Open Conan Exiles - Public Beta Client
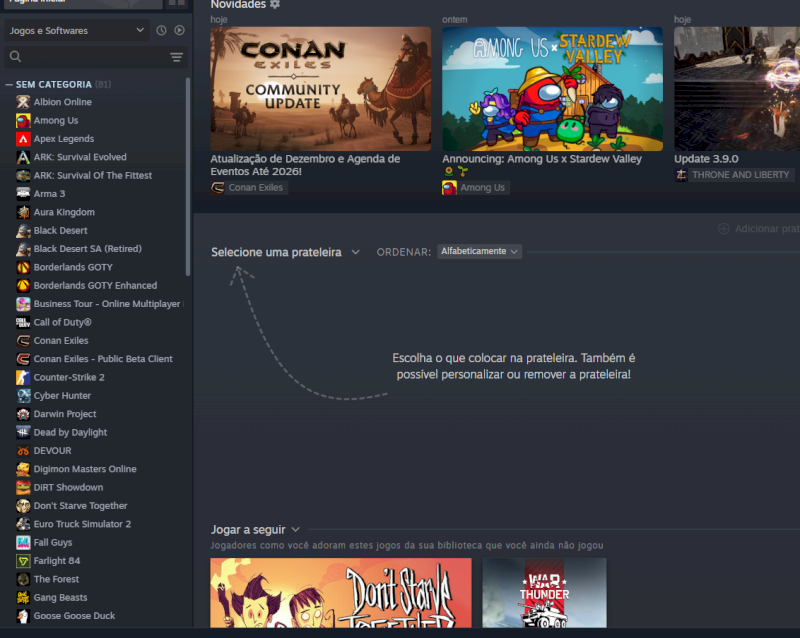The width and height of the screenshot is (800, 638). tap(93, 359)
